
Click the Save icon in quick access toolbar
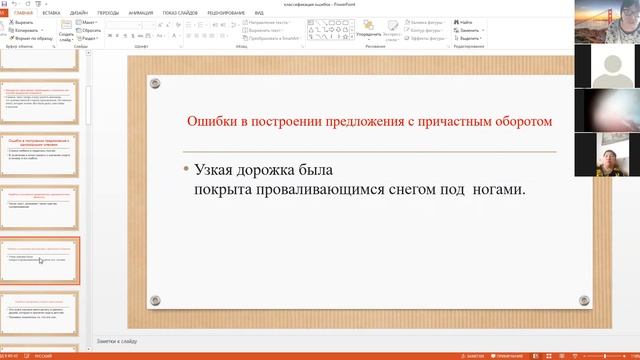4,4
